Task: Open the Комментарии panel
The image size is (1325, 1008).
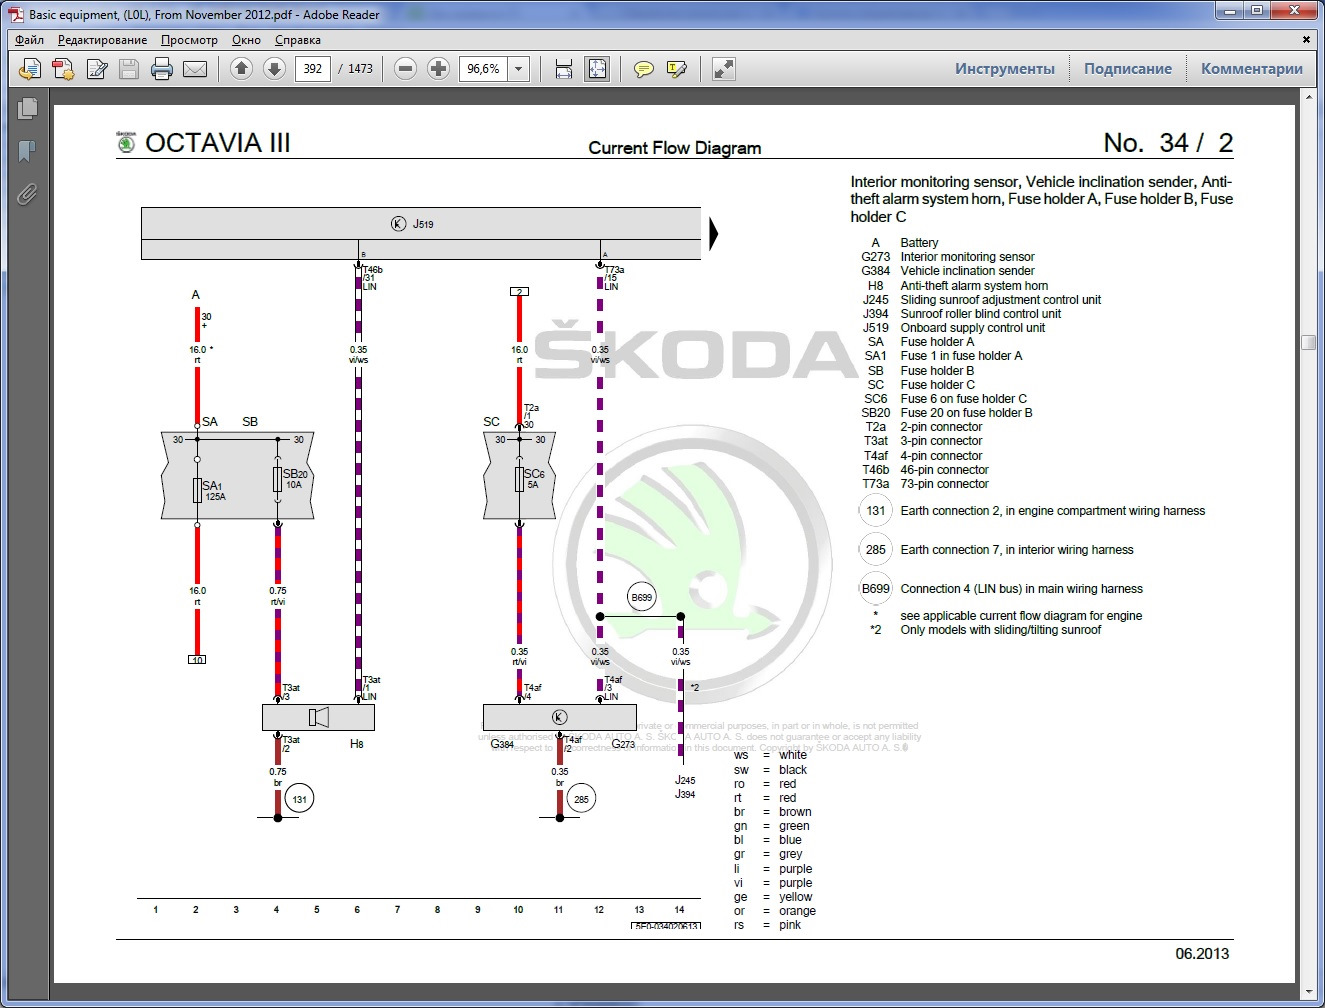Action: tap(1251, 69)
